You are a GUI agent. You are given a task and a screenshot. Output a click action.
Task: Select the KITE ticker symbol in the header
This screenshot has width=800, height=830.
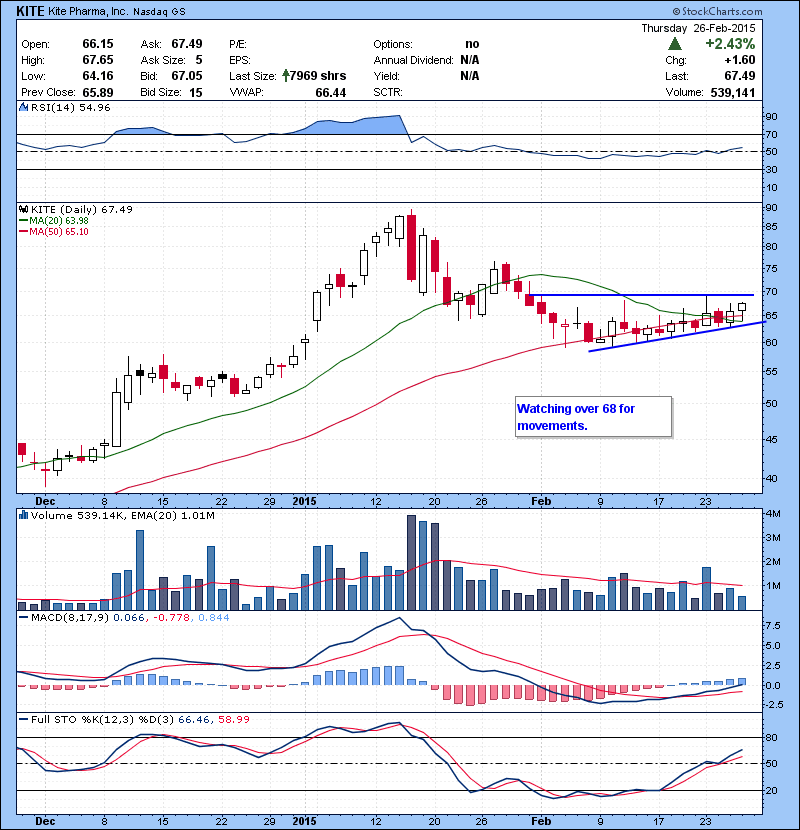[x=30, y=11]
